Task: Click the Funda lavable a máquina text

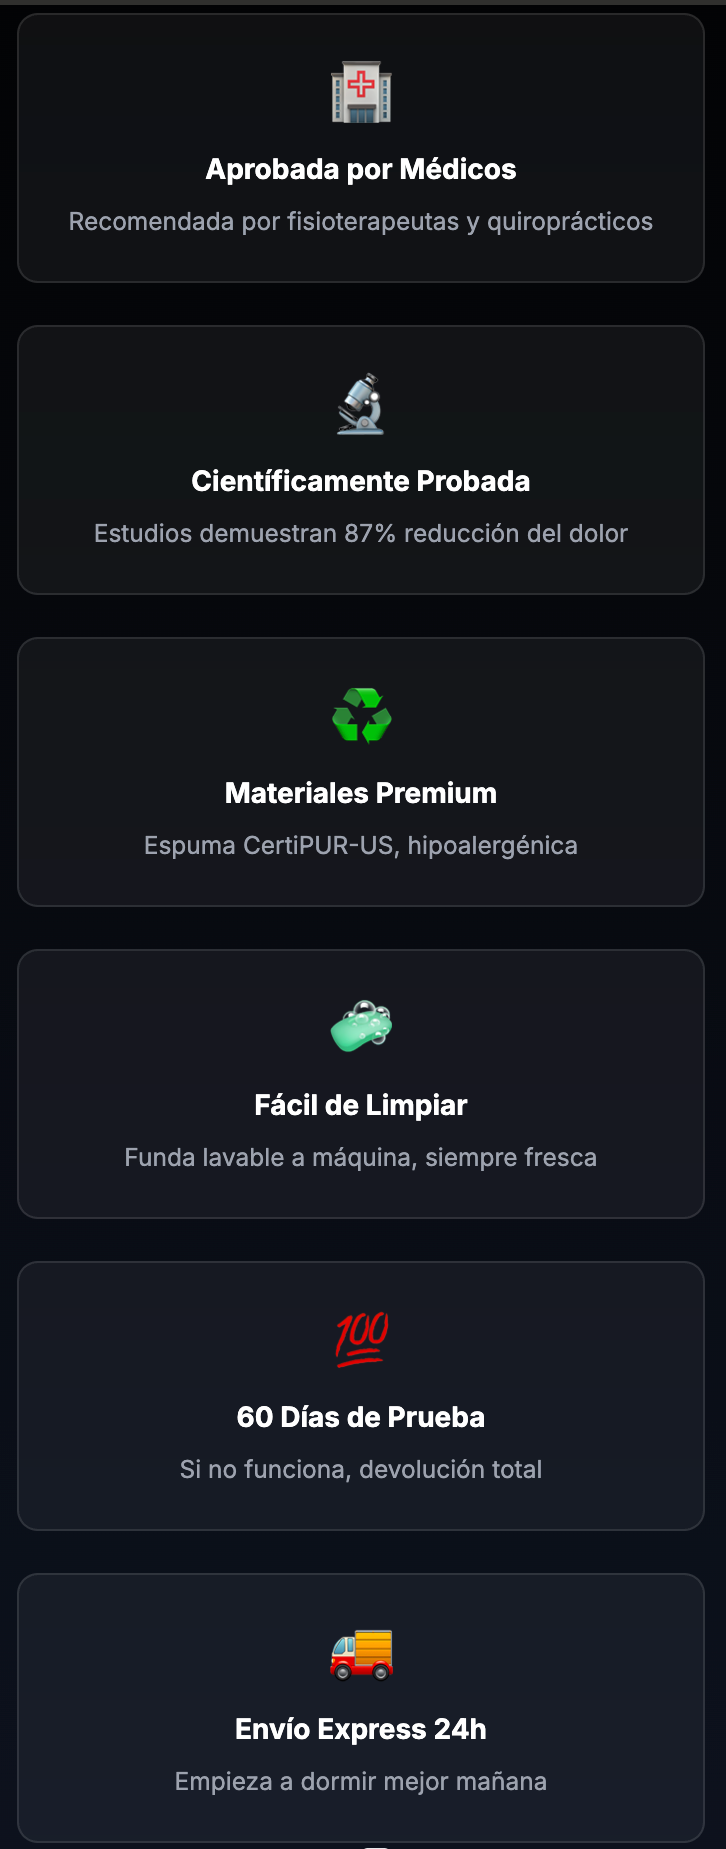Action: pyautogui.click(x=361, y=1157)
